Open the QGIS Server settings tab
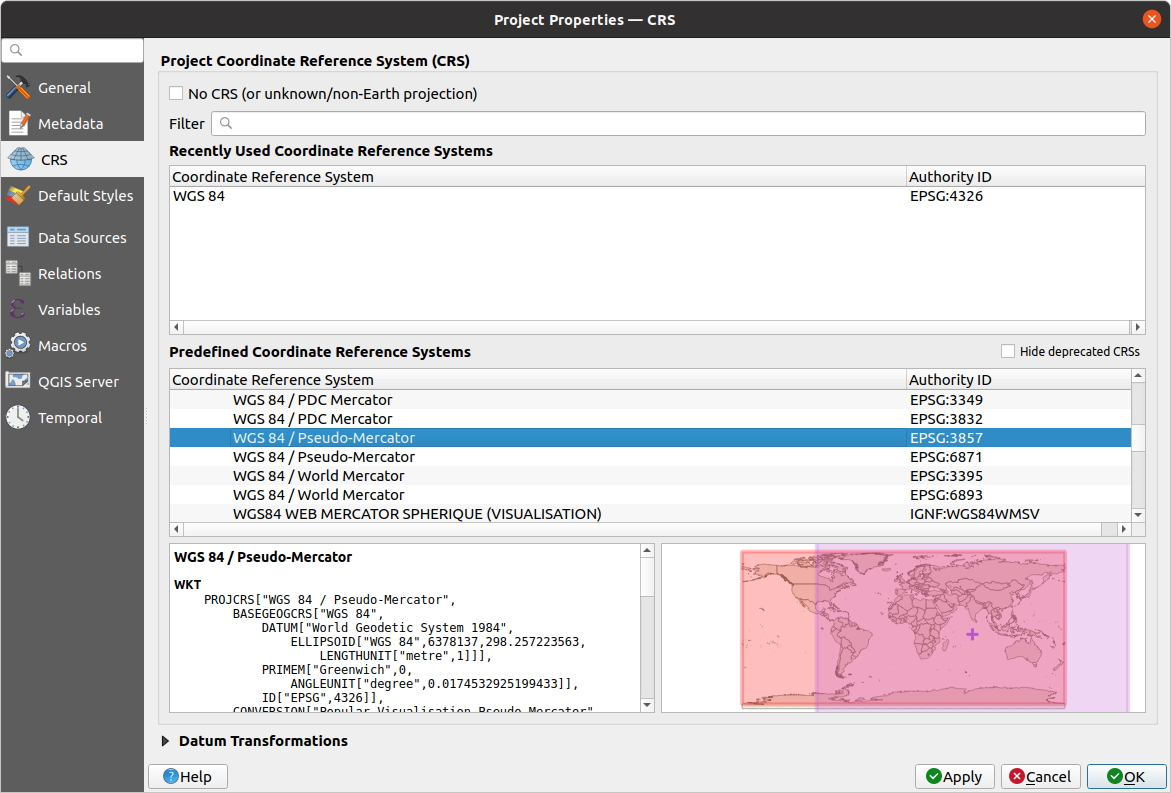 point(78,382)
